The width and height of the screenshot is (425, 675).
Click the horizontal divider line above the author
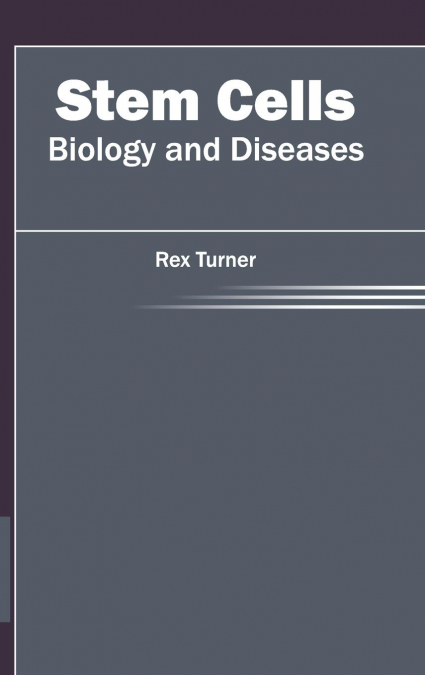(220, 231)
